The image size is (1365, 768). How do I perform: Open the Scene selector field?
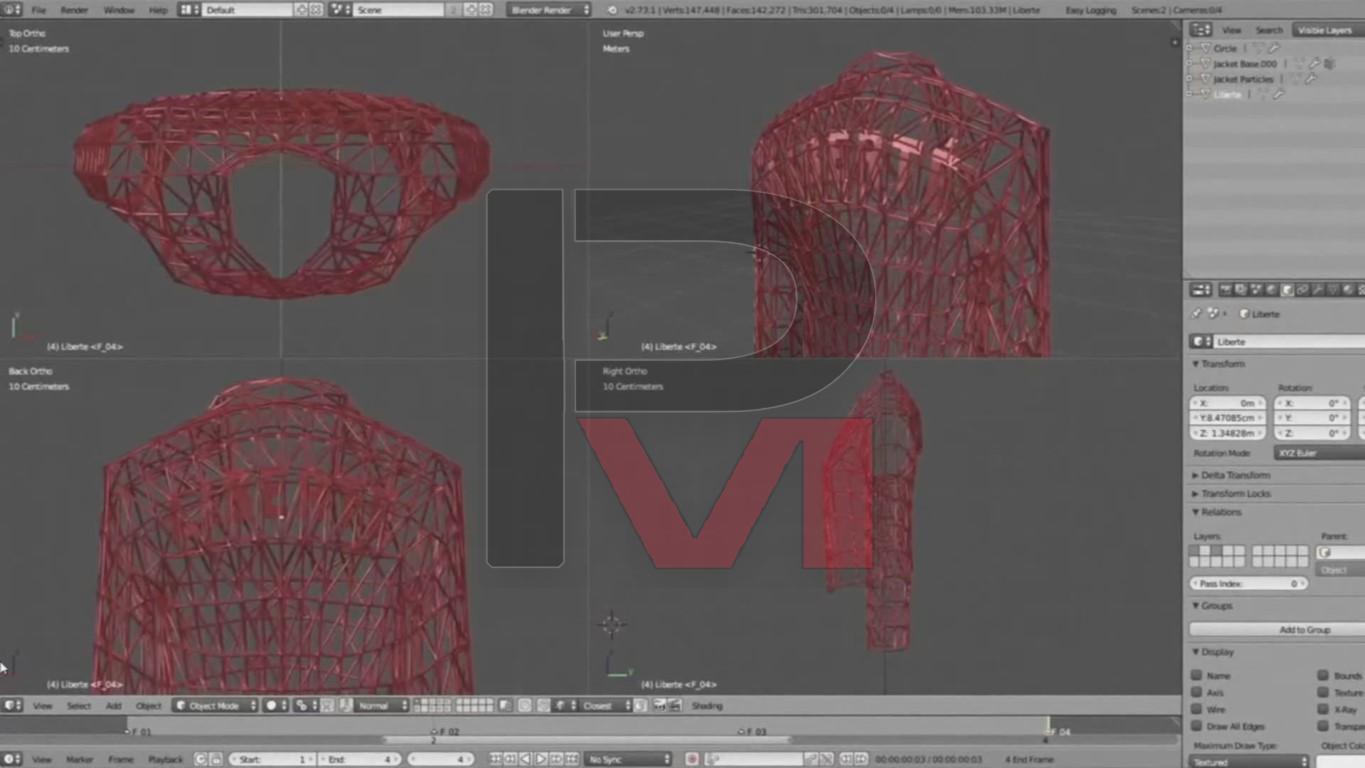(398, 10)
